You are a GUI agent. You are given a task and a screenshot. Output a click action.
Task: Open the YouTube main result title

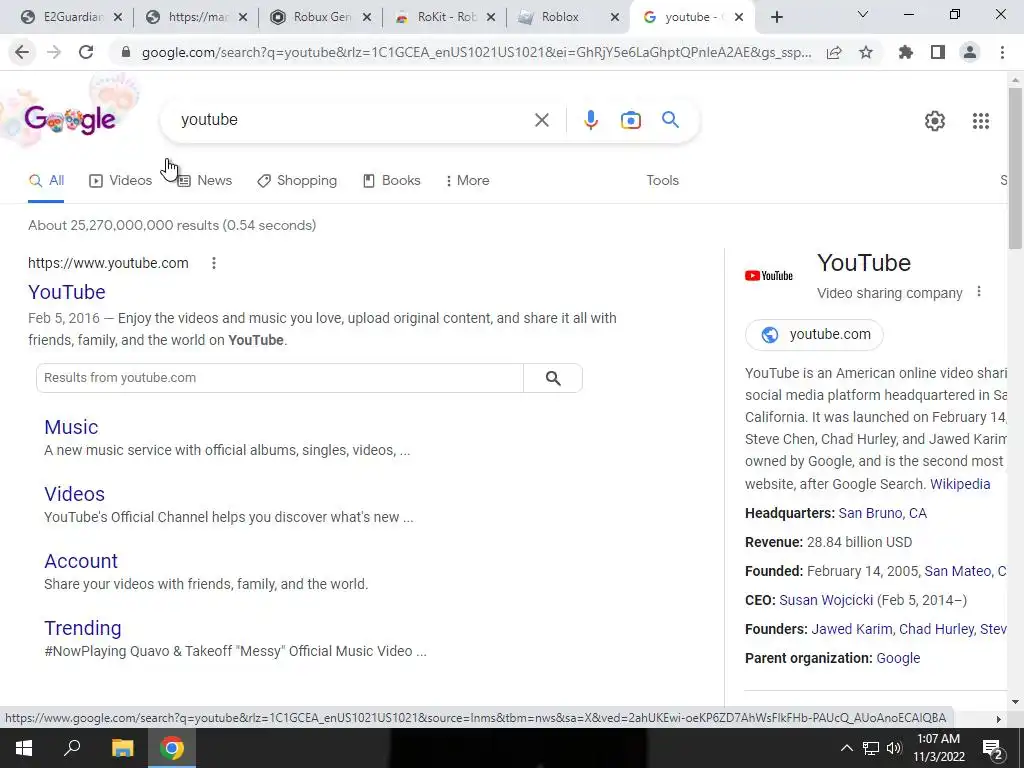67,292
